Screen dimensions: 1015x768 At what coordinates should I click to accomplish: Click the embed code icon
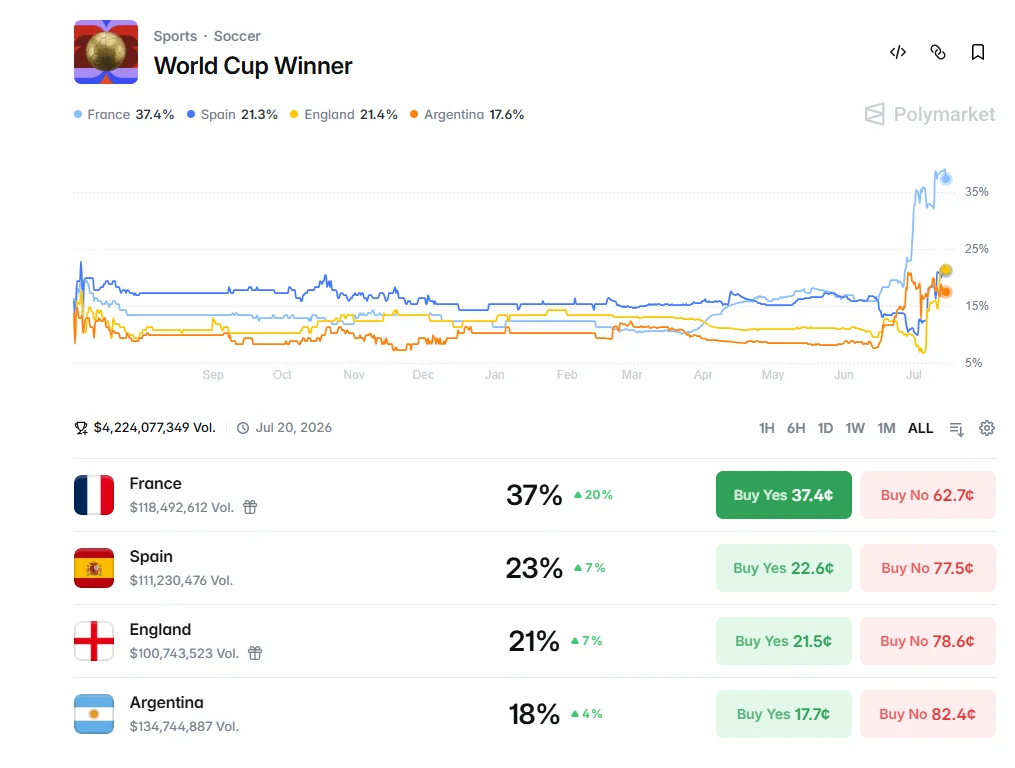click(x=897, y=52)
